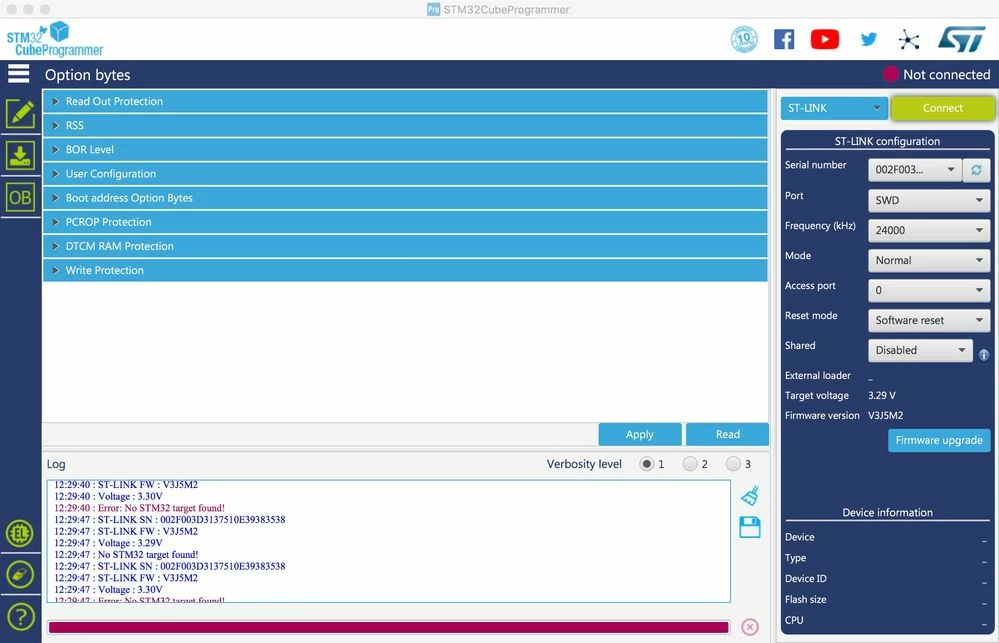Refresh the ST-LINK serial number list
Screen dimensions: 999x643
[976, 170]
